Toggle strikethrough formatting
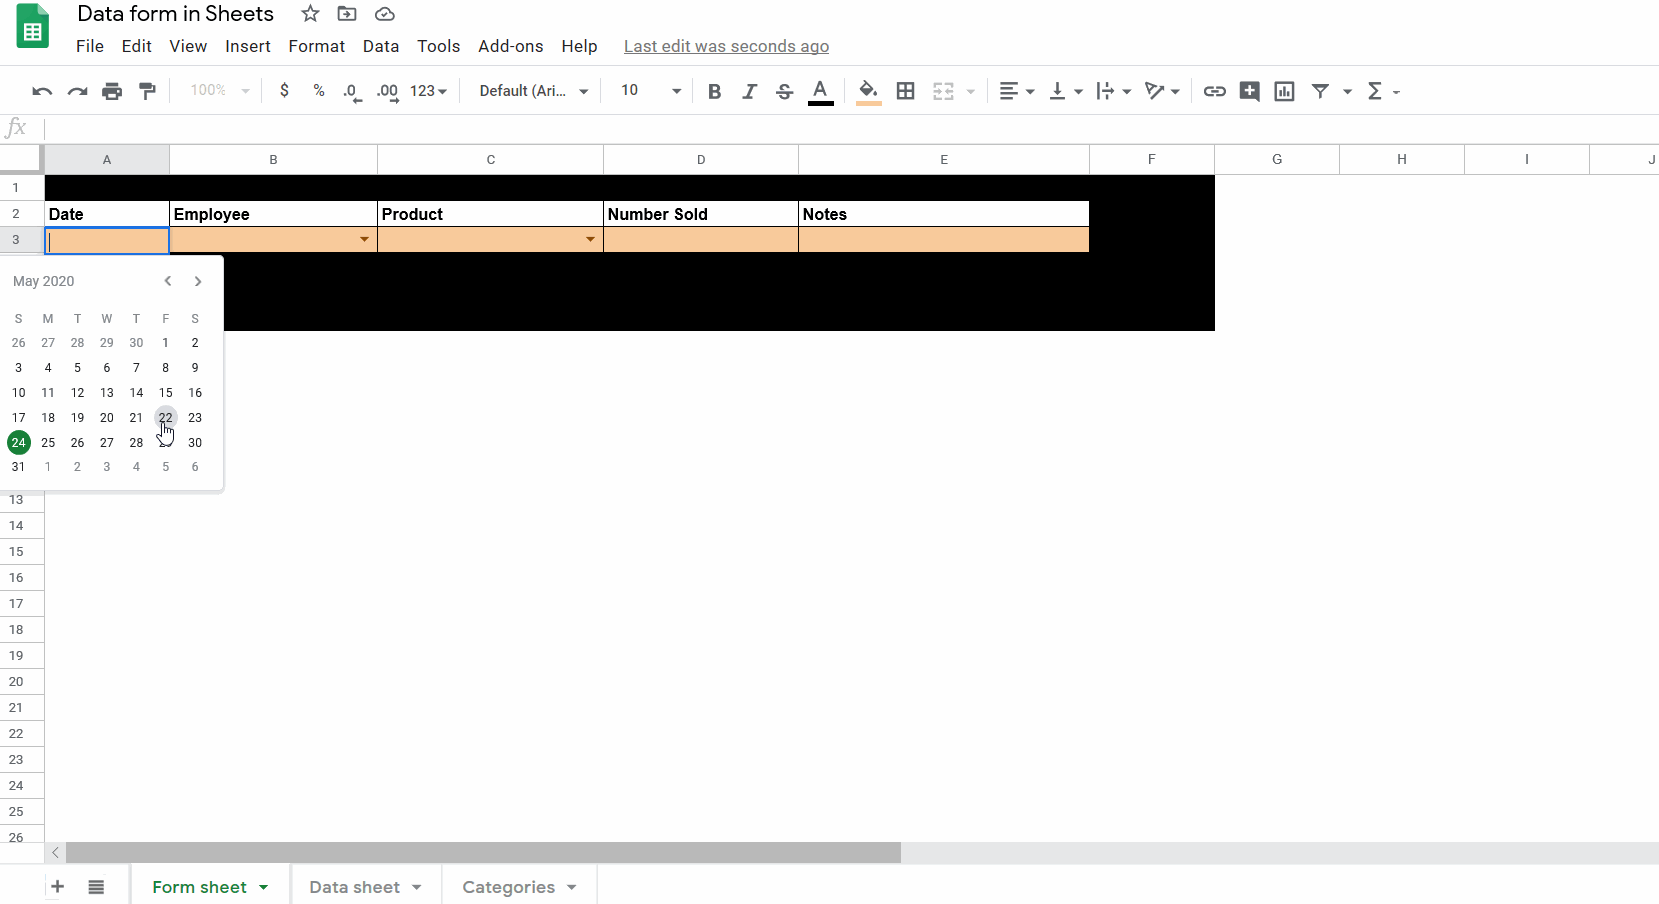1659x904 pixels. click(x=784, y=91)
